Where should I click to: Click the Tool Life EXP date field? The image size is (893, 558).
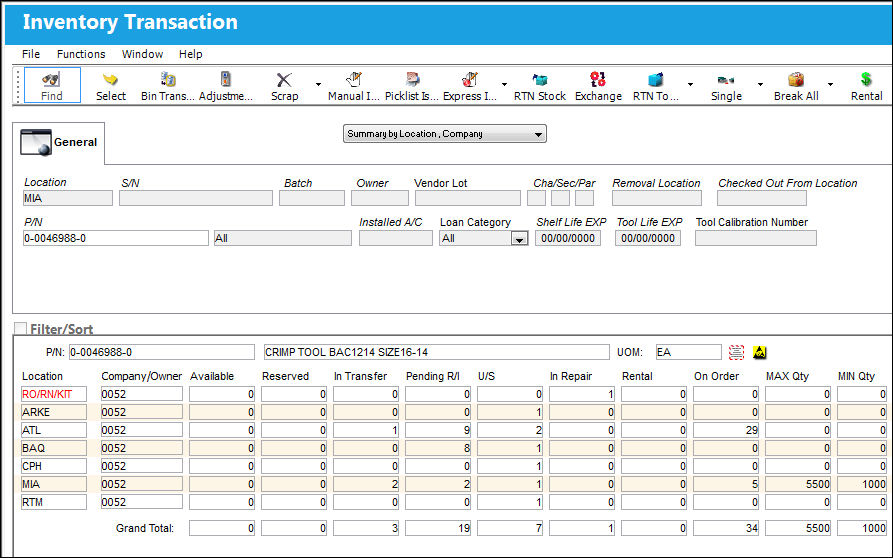(648, 238)
